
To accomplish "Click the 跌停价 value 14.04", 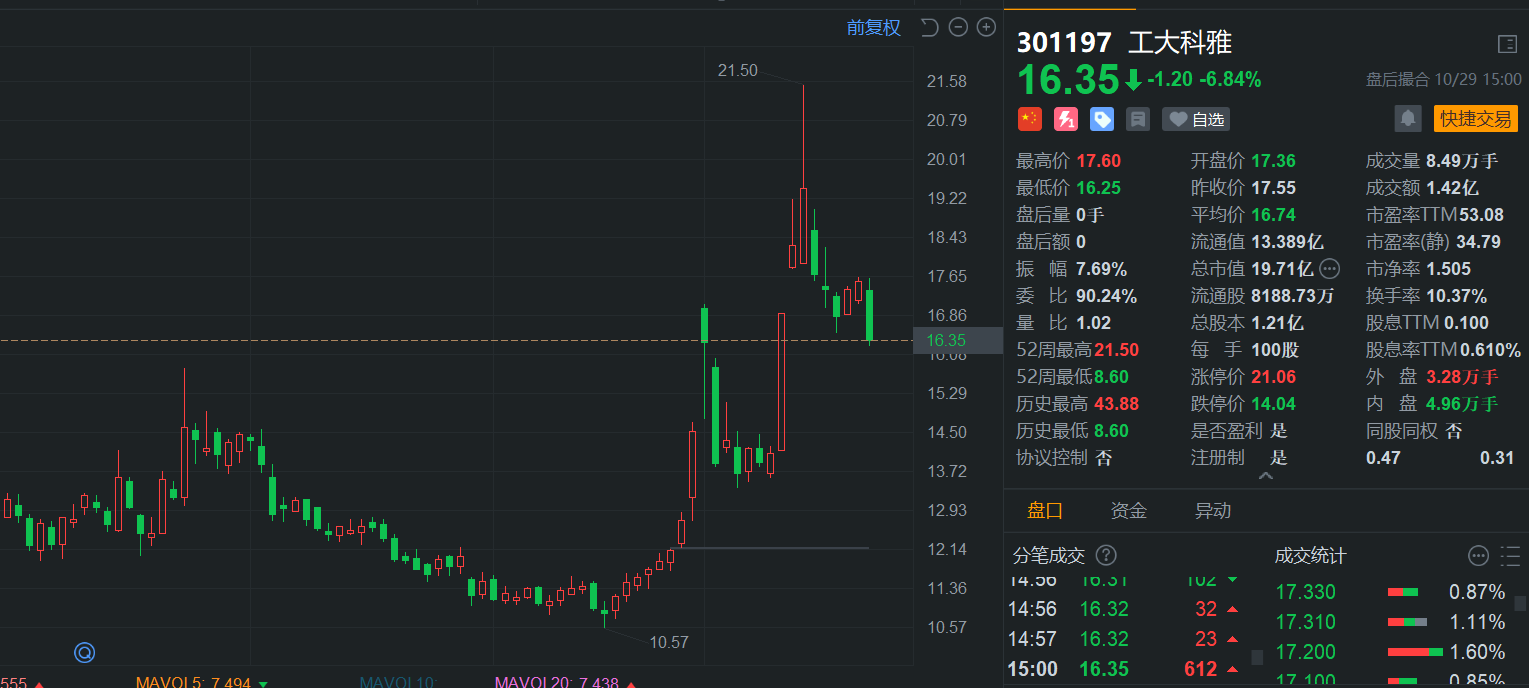I will (1273, 404).
